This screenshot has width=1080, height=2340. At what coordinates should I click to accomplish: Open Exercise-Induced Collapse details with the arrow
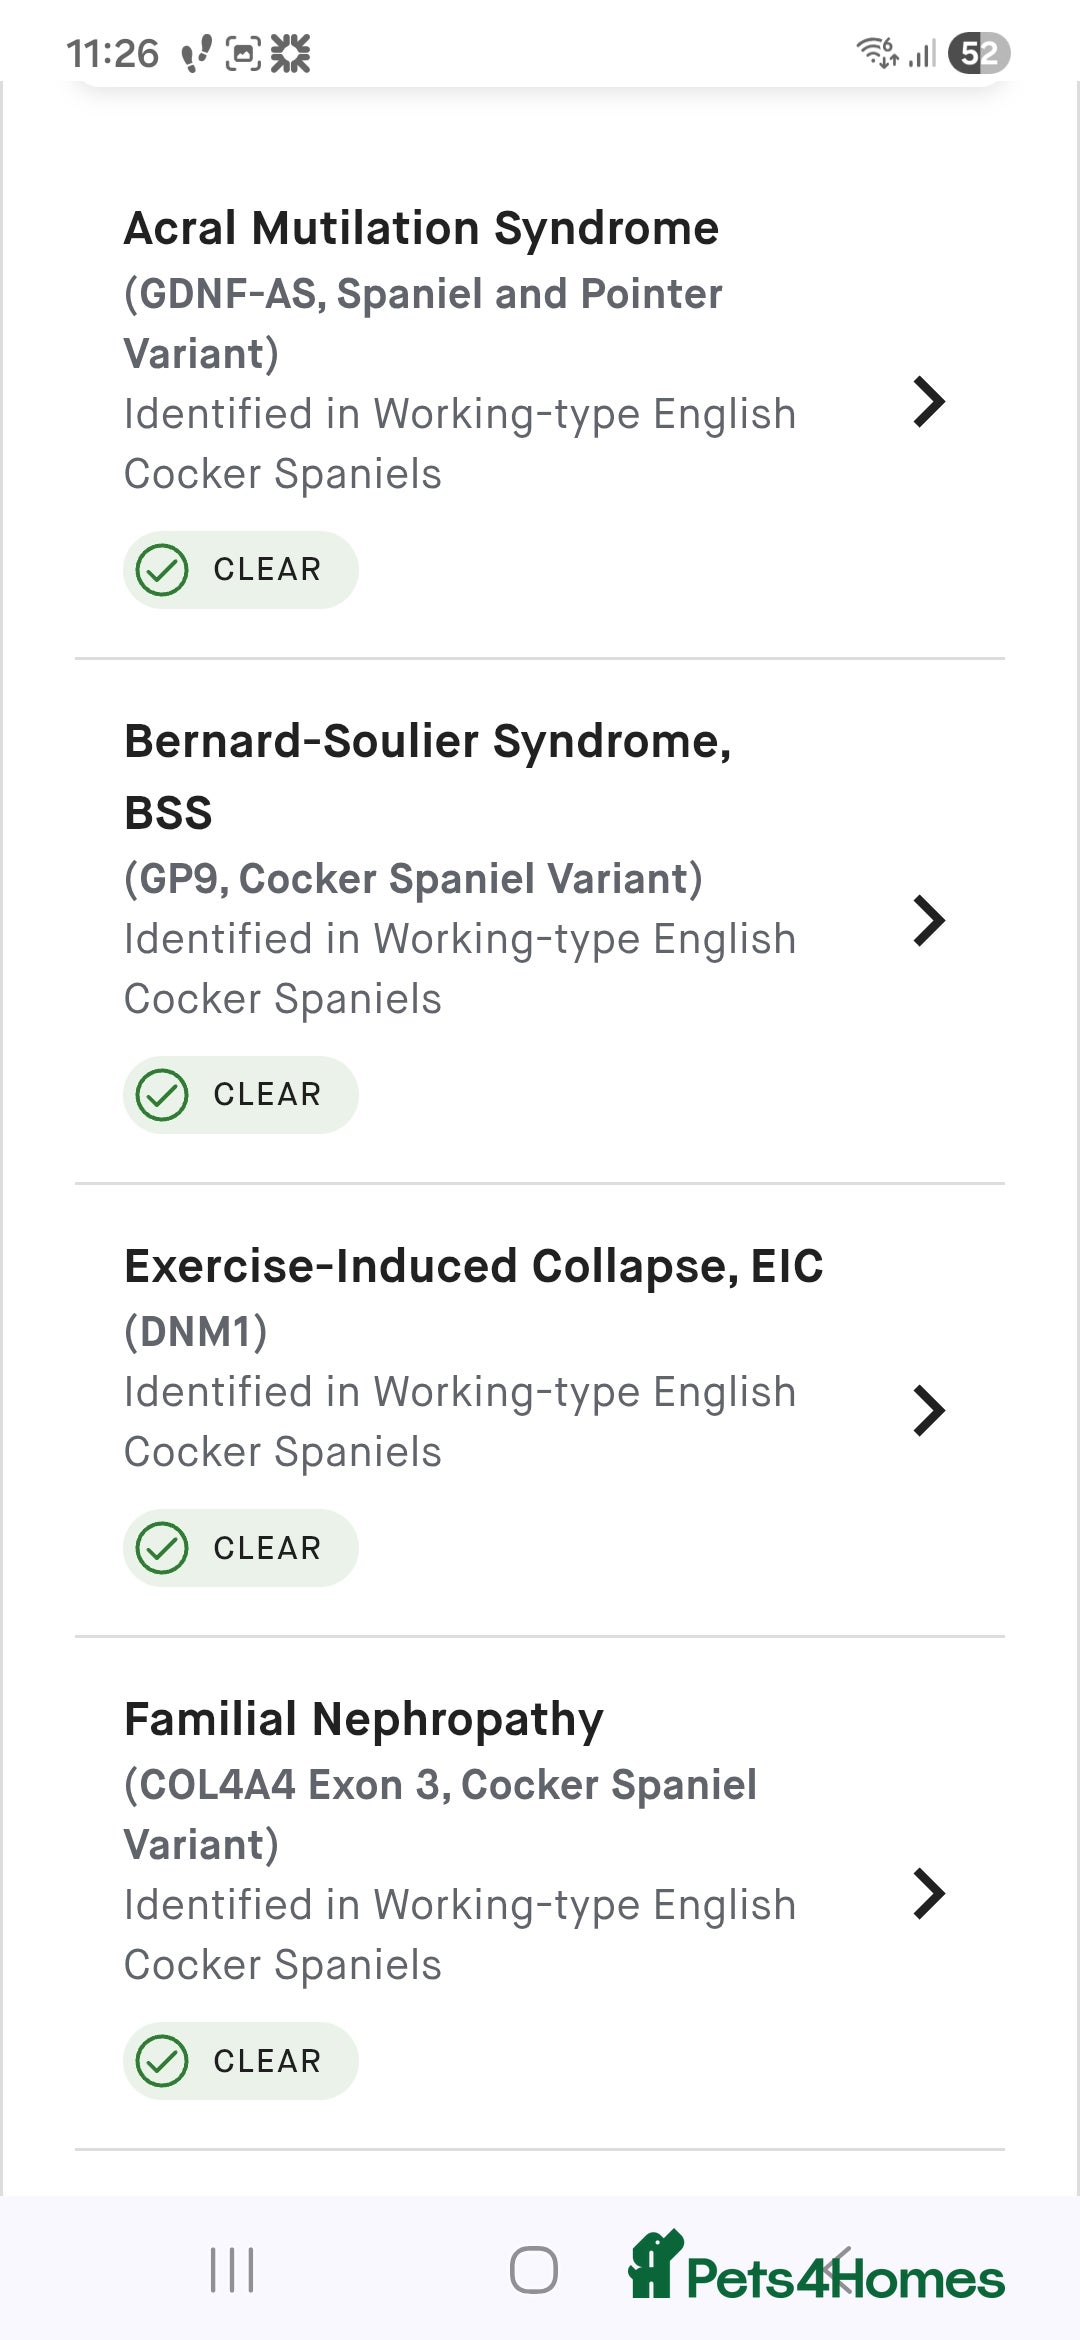coord(931,1412)
